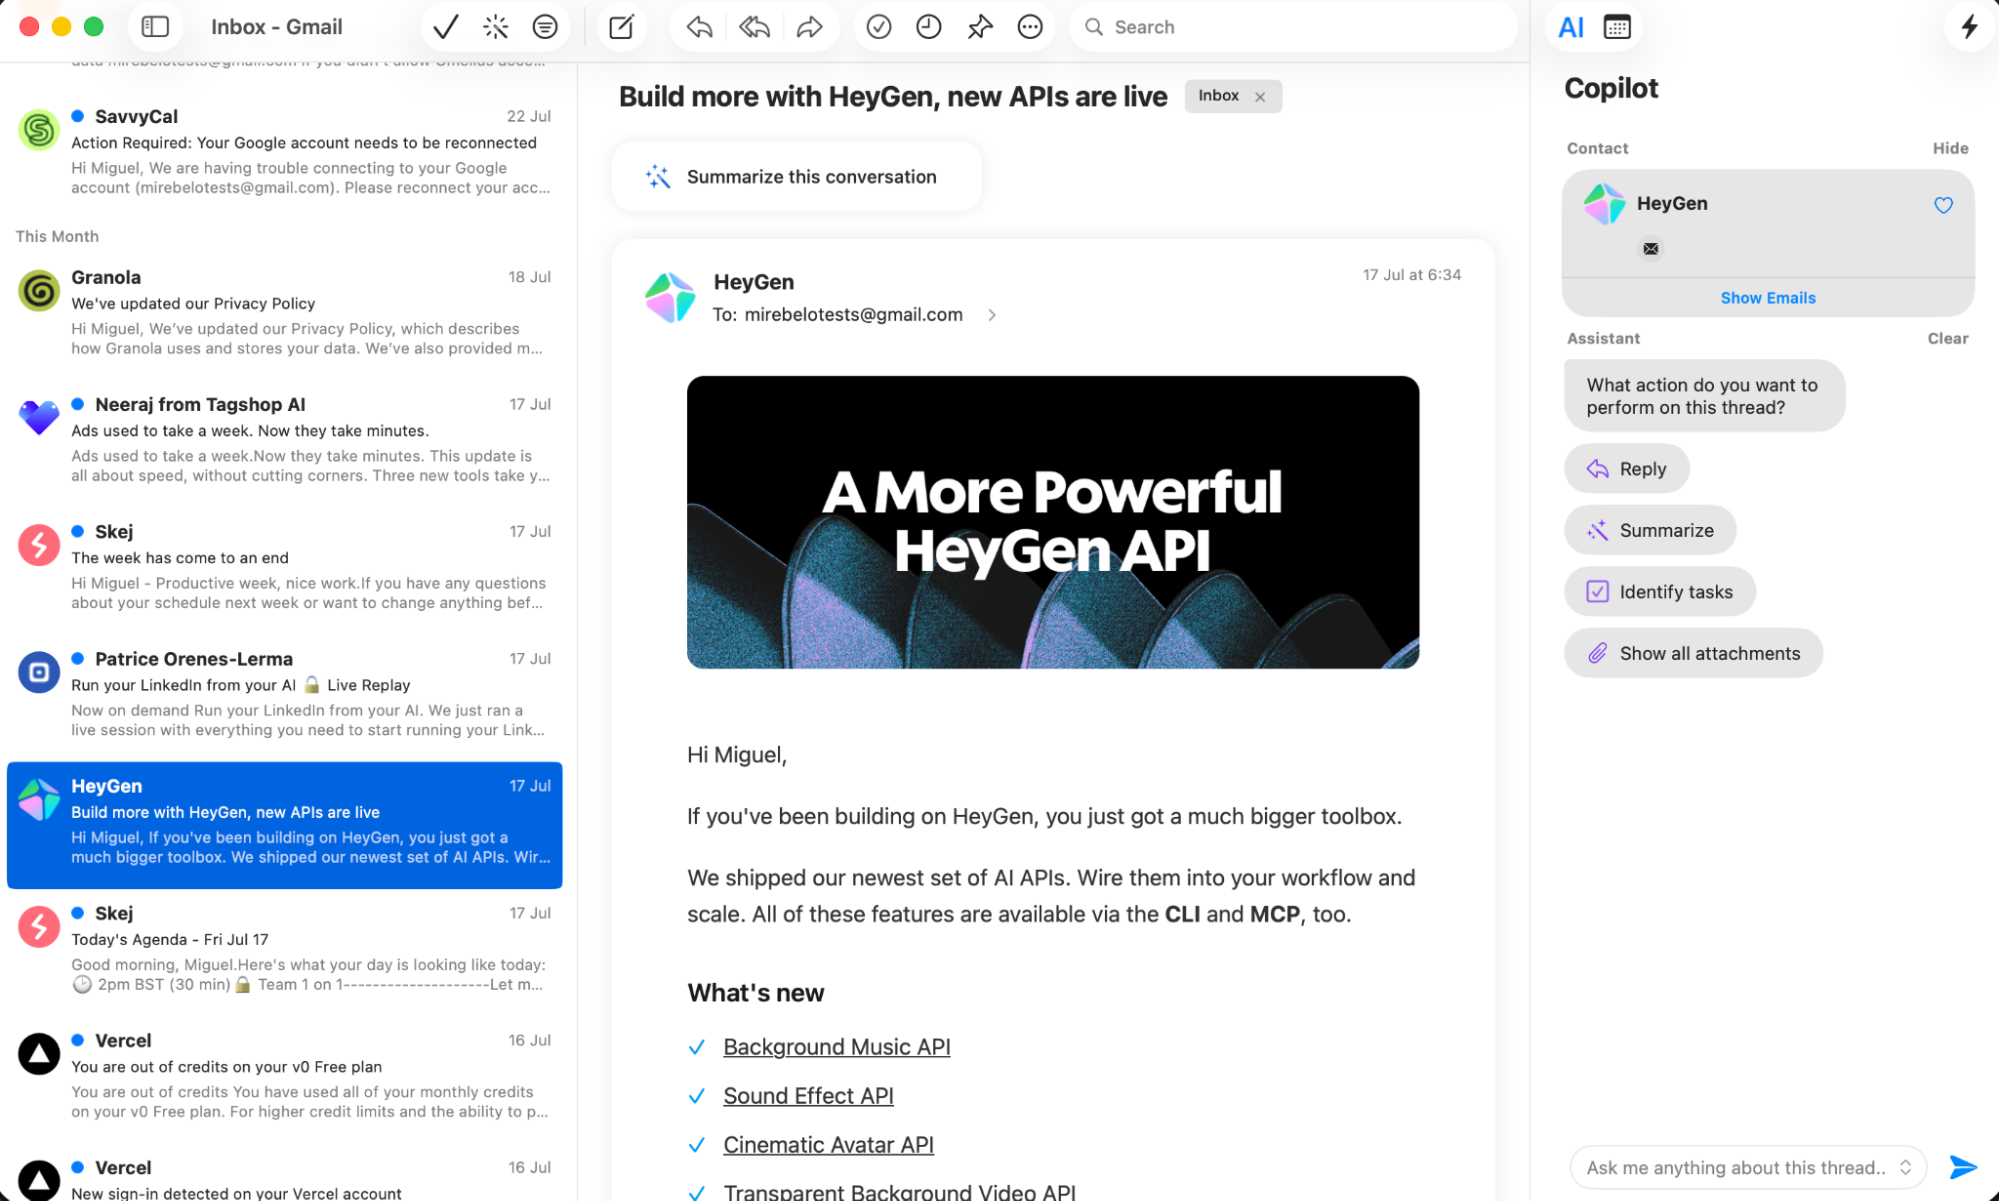Open the Sound Effect API link

[808, 1096]
